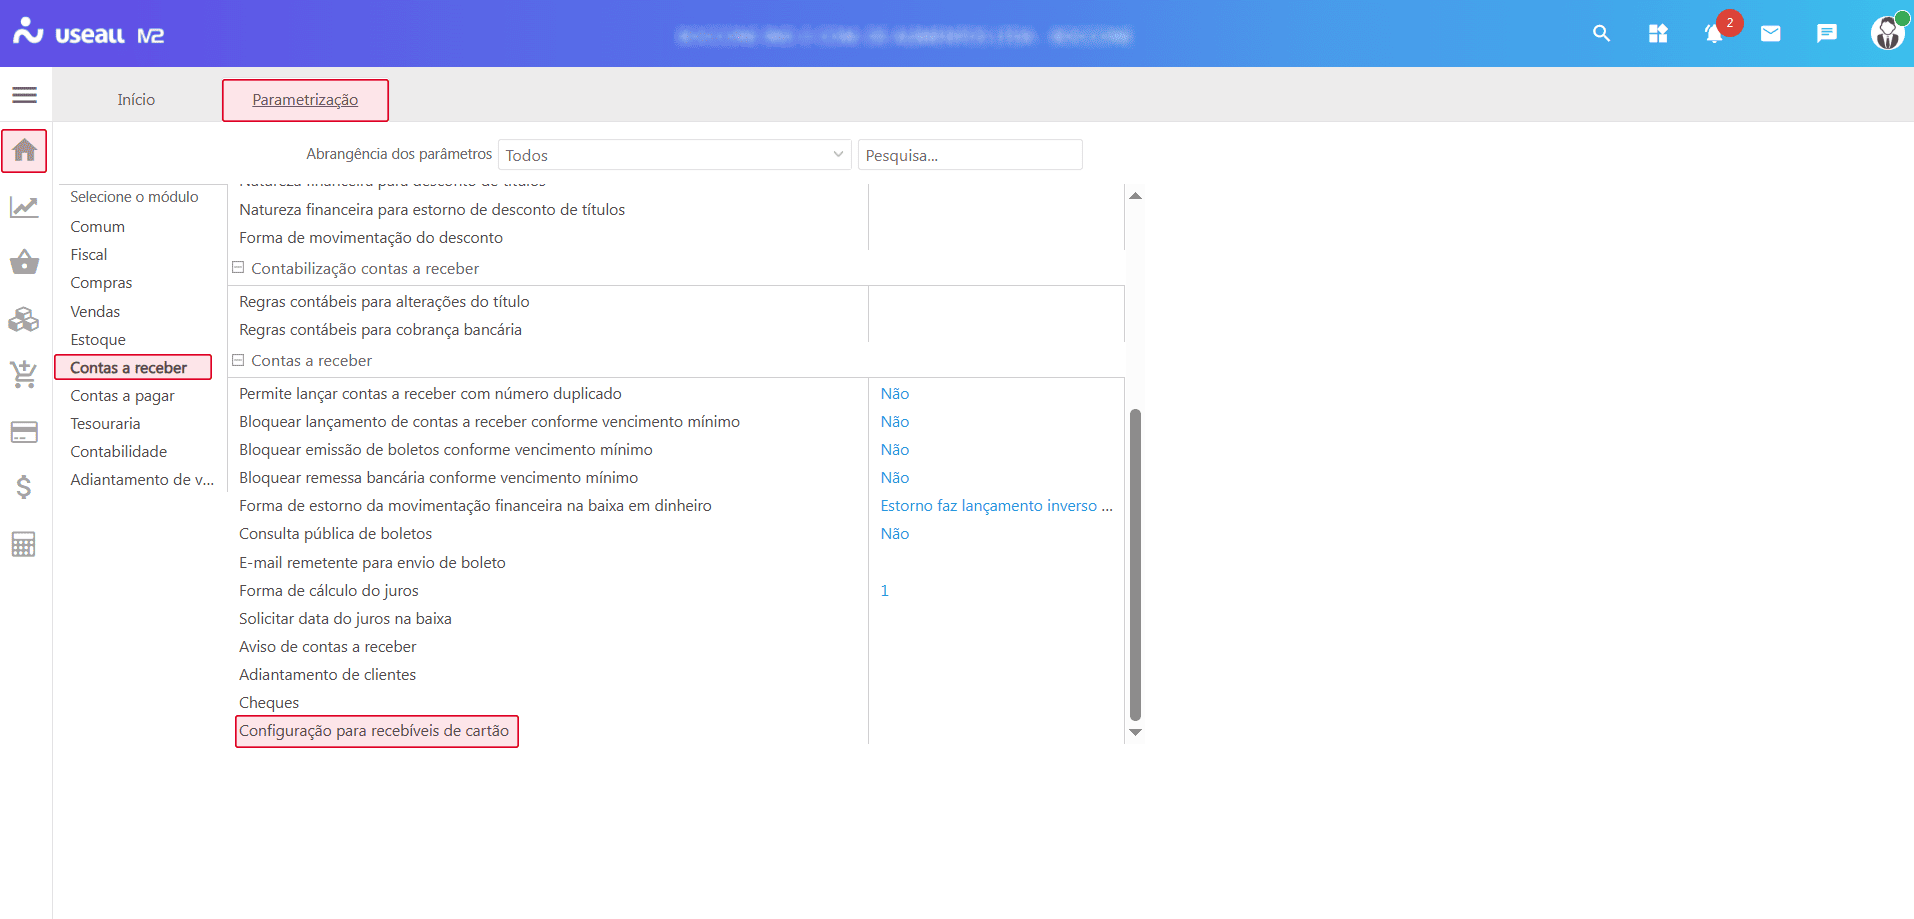Click the home icon in sidebar
Screen dimensions: 1914x919
click(24, 151)
